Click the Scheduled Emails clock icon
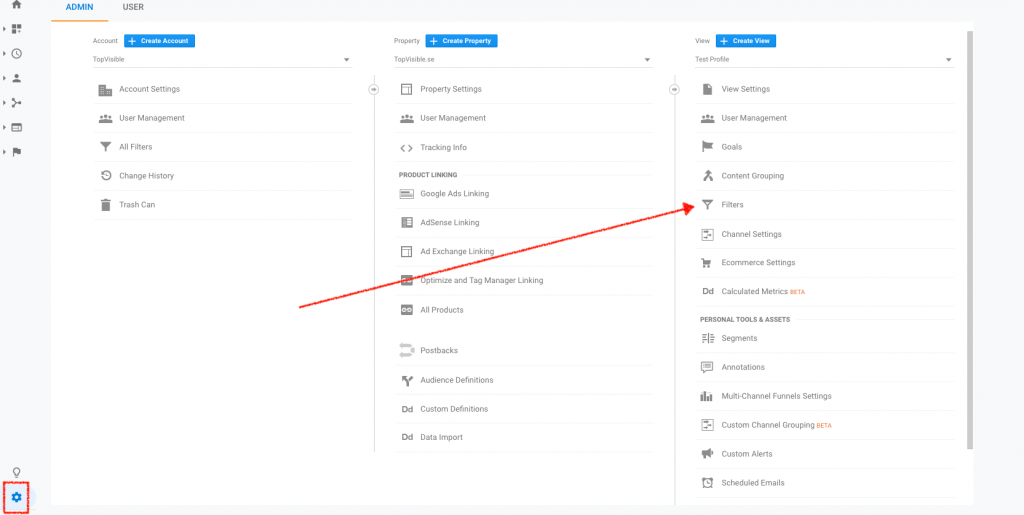 coord(707,483)
